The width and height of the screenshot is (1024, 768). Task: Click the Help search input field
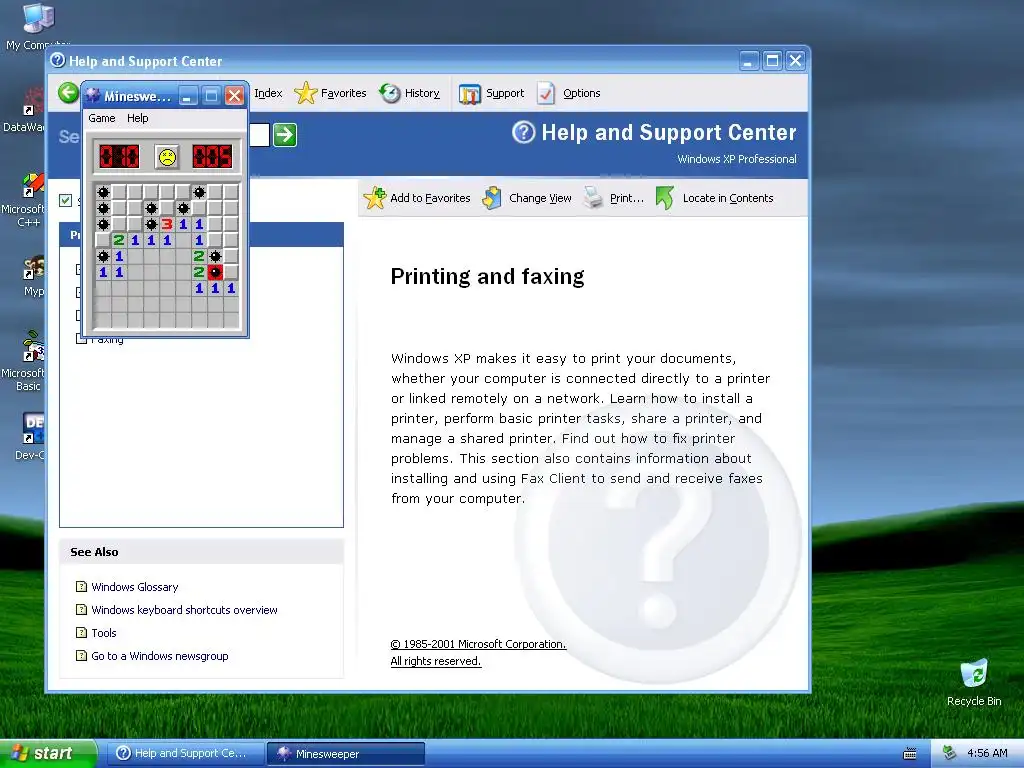click(x=259, y=135)
